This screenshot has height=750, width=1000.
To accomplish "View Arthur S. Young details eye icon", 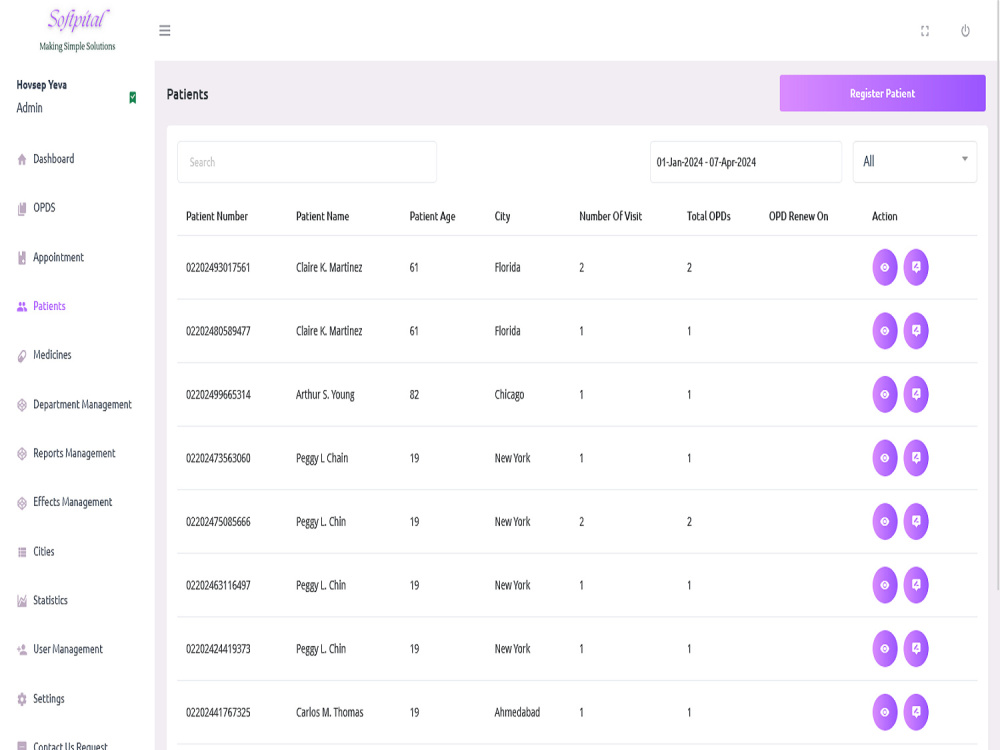I will (885, 394).
